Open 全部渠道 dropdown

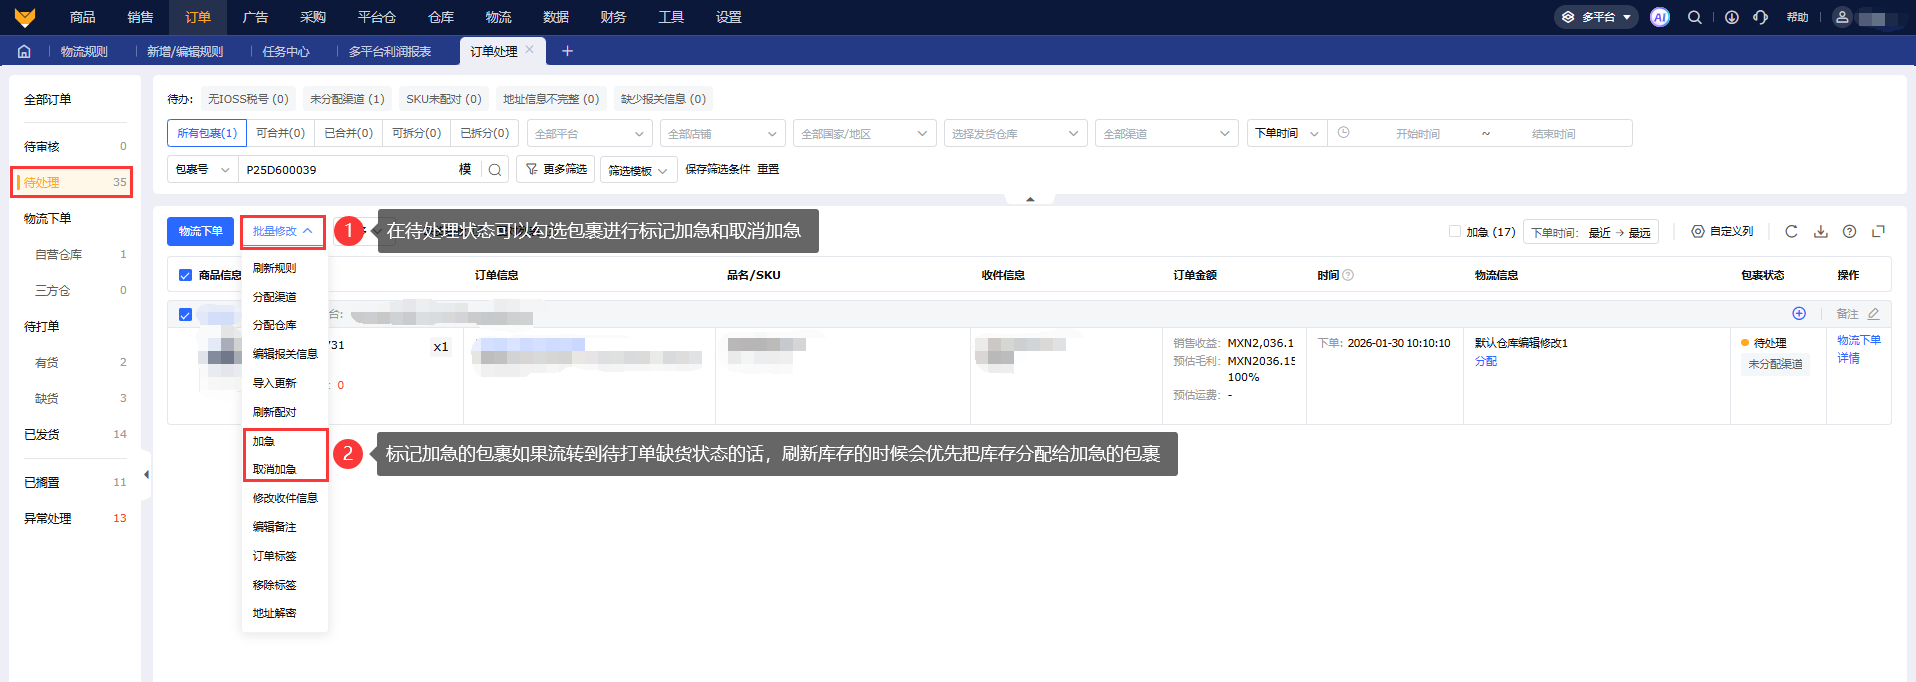click(x=1167, y=133)
